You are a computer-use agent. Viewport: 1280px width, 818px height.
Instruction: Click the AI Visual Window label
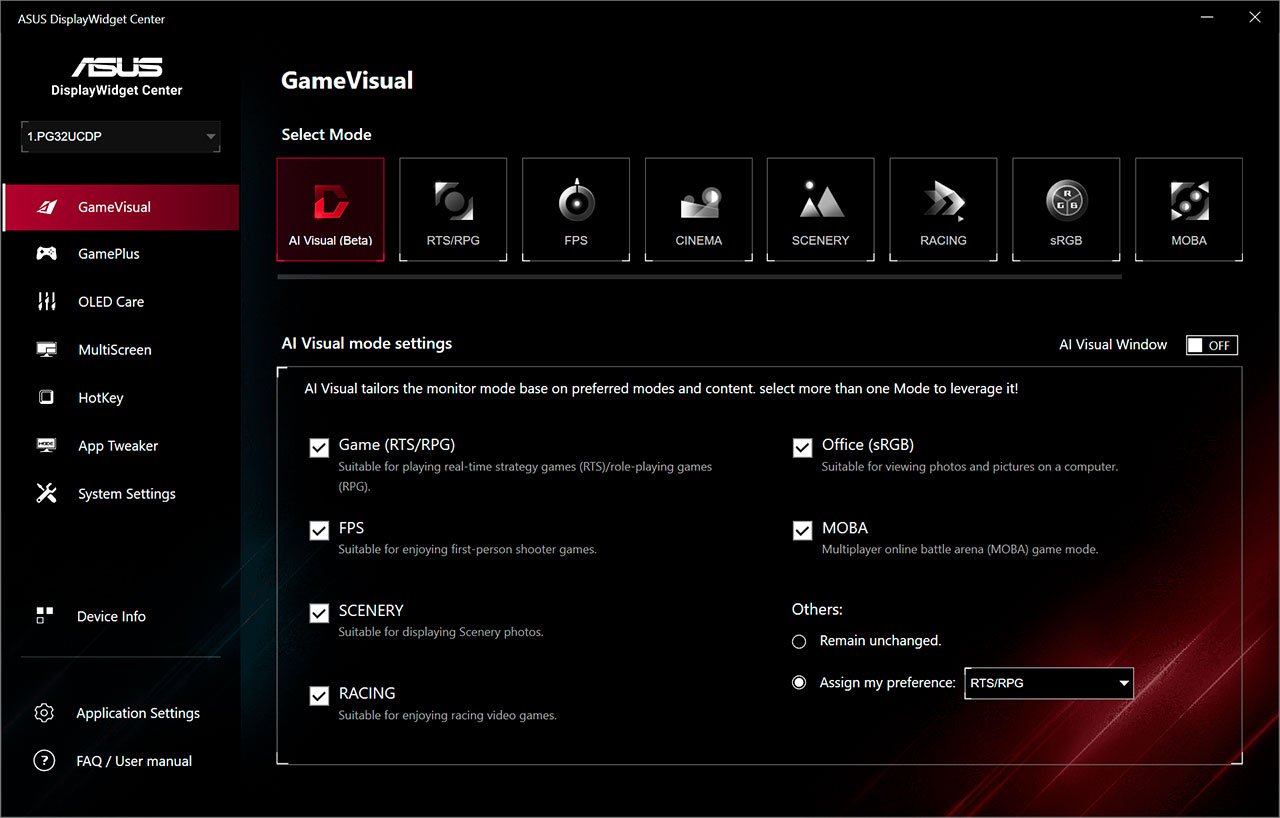1113,344
